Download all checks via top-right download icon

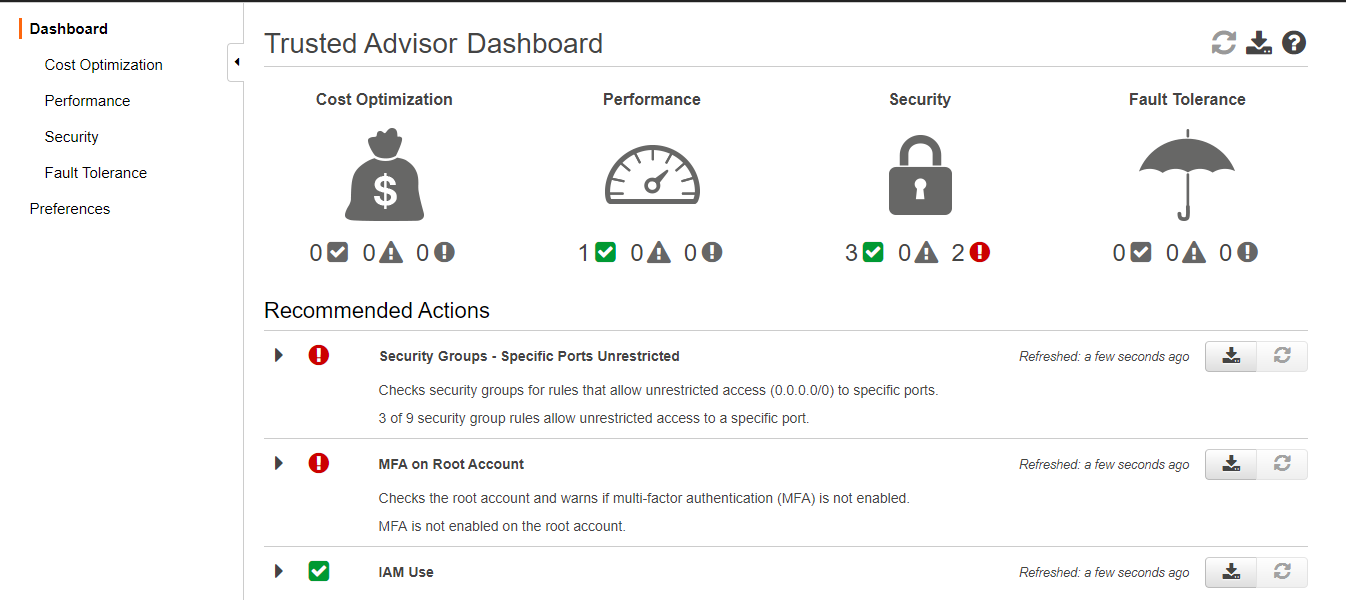[1259, 43]
